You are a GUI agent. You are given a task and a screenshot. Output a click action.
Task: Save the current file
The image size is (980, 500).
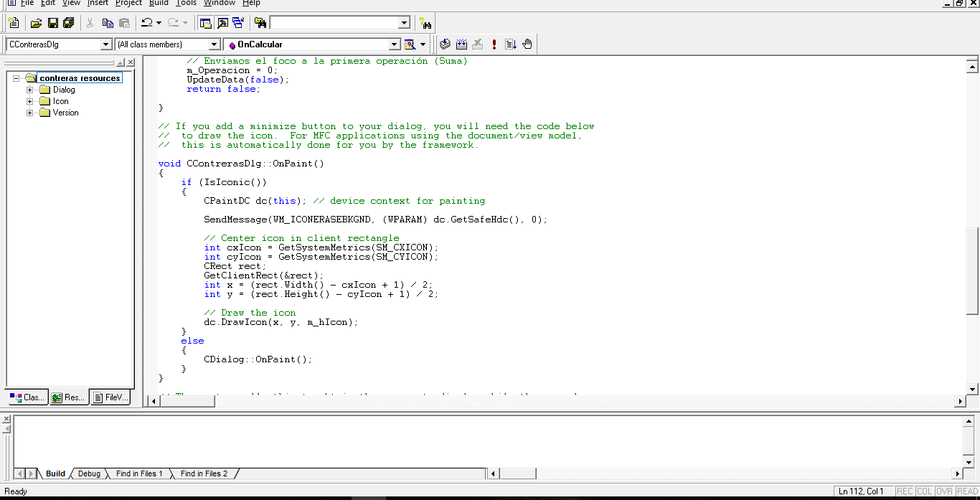tap(52, 23)
